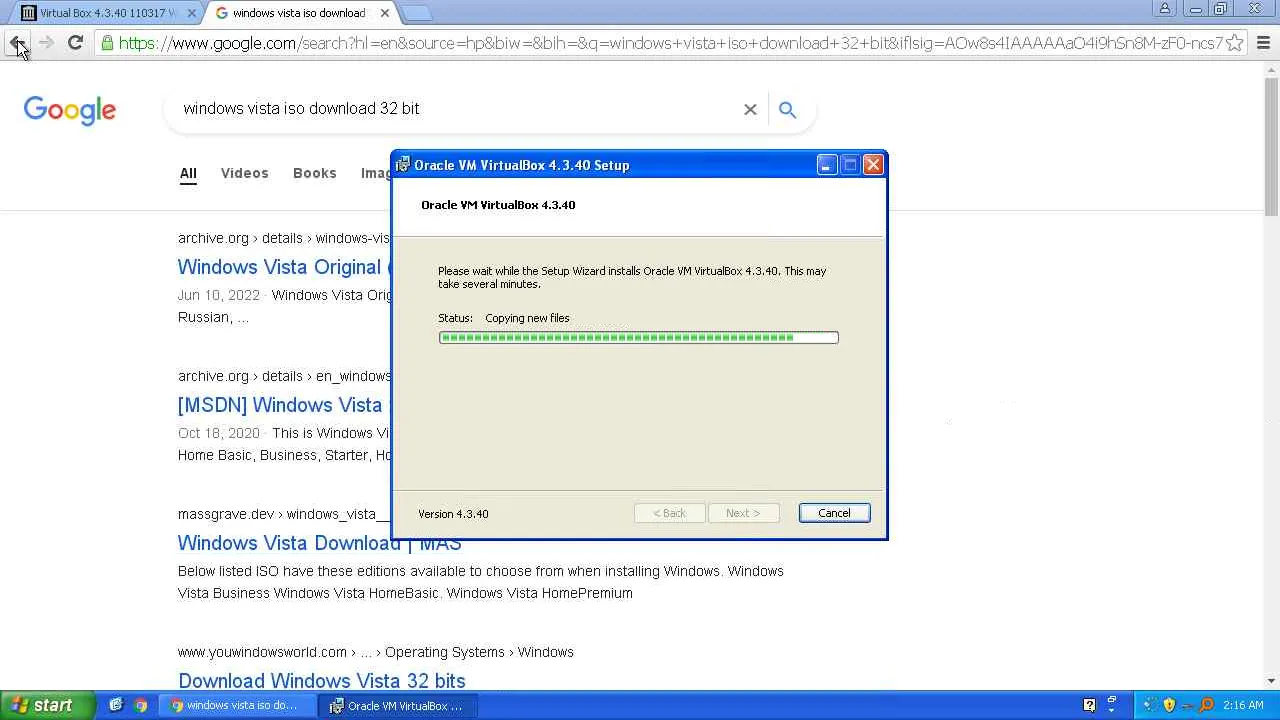Open the Windows Vista Original search result
The width and height of the screenshot is (1280, 720).
[x=284, y=267]
